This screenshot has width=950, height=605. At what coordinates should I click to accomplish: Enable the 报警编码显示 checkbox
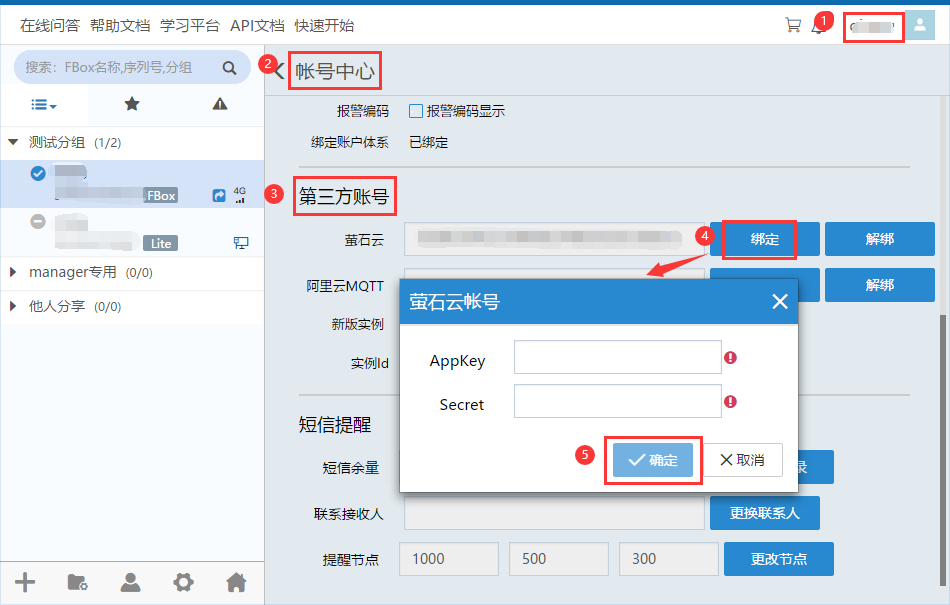click(416, 111)
